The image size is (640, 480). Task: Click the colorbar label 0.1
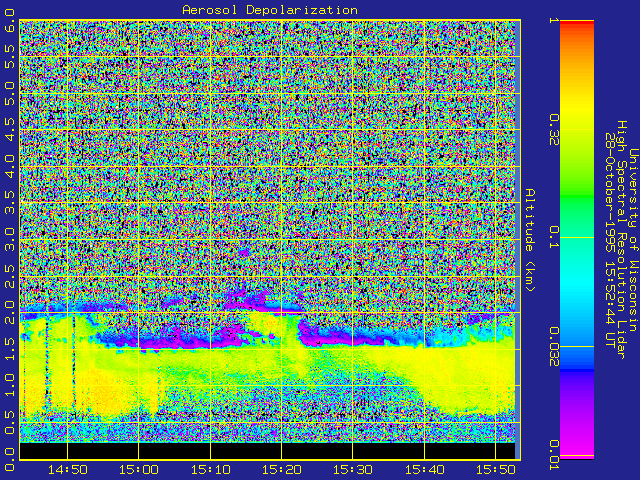click(553, 238)
